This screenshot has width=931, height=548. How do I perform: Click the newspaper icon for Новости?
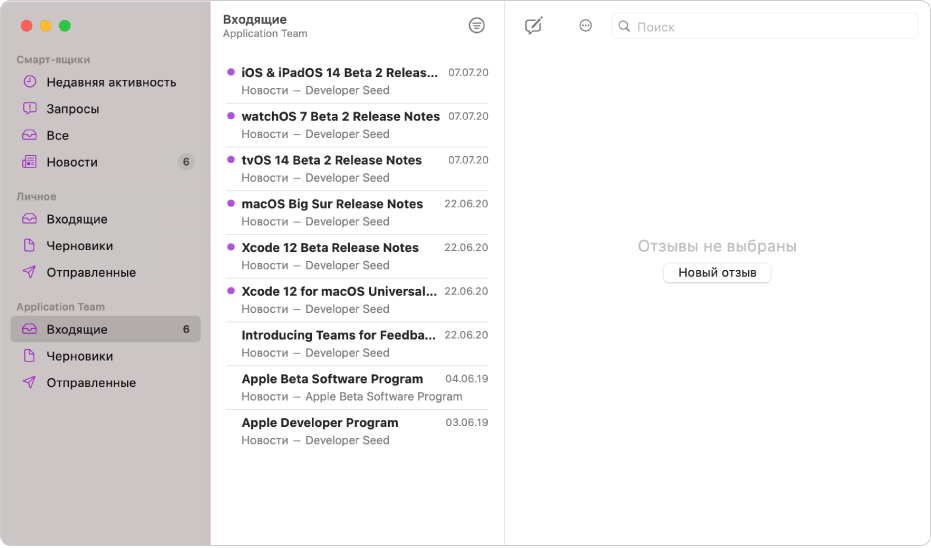(x=30, y=161)
